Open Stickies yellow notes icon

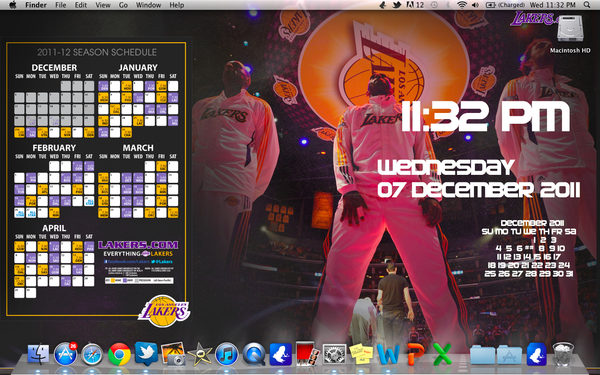(361, 354)
